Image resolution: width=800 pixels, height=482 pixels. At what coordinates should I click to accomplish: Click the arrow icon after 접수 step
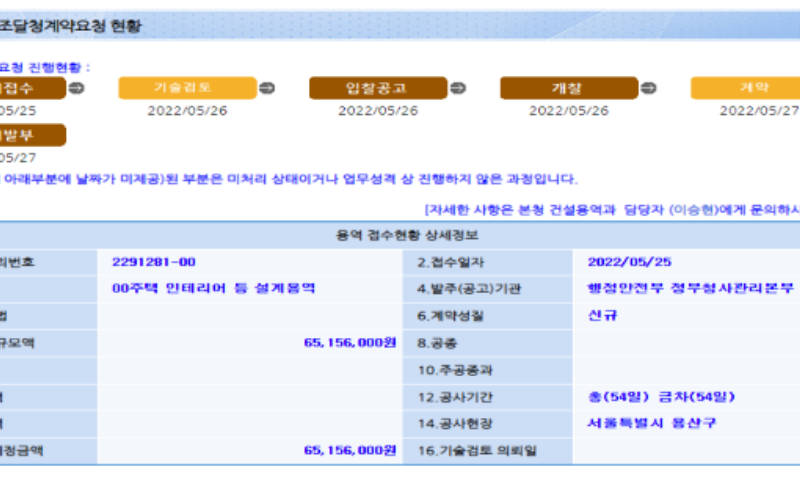76,88
